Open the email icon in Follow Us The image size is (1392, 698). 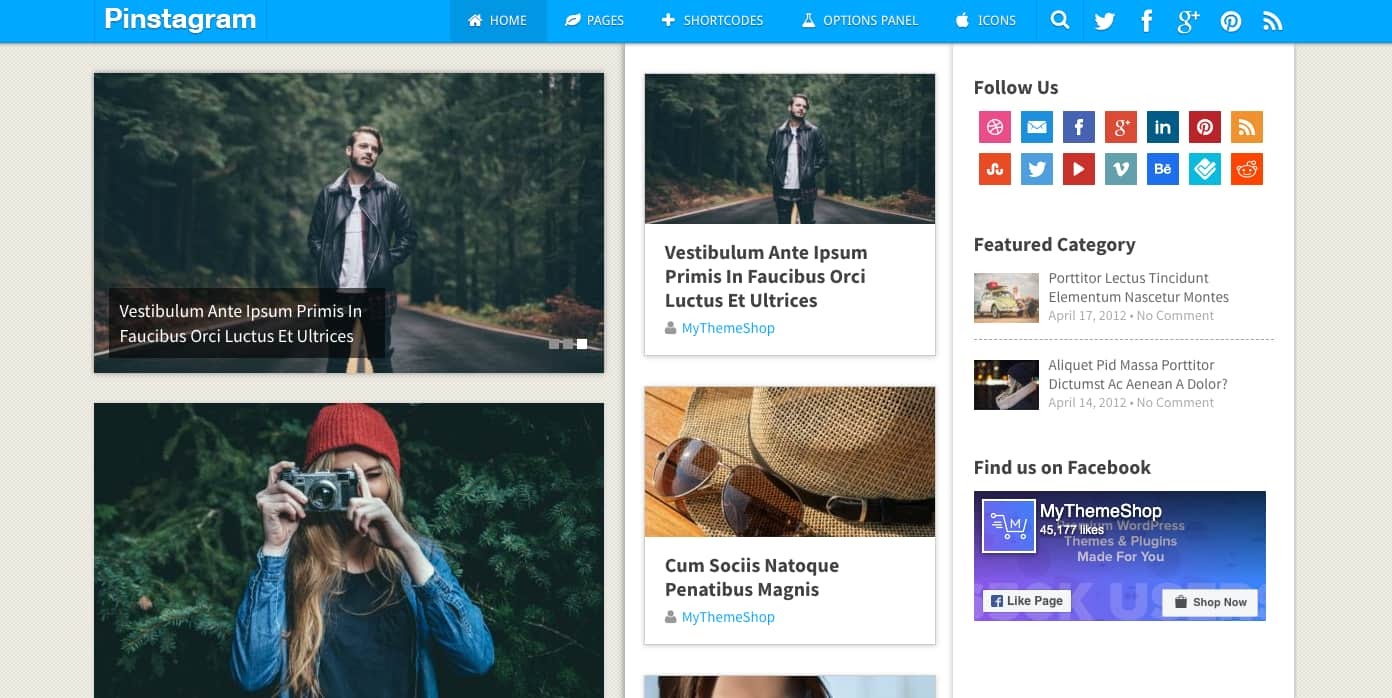click(1037, 127)
